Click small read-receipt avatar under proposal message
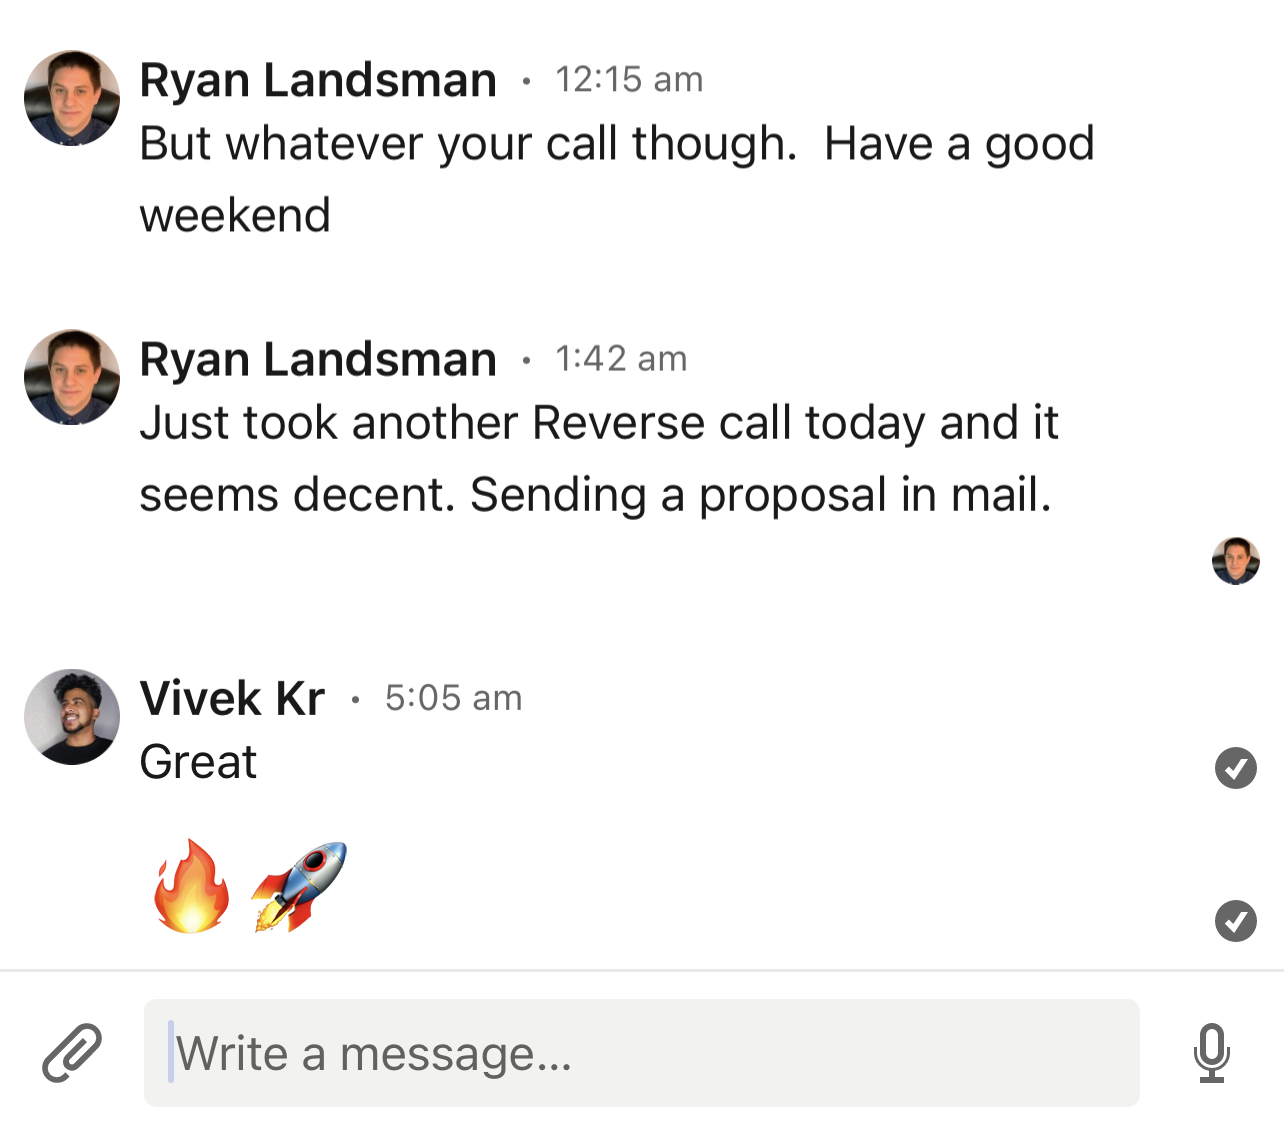The width and height of the screenshot is (1284, 1137). (x=1236, y=561)
